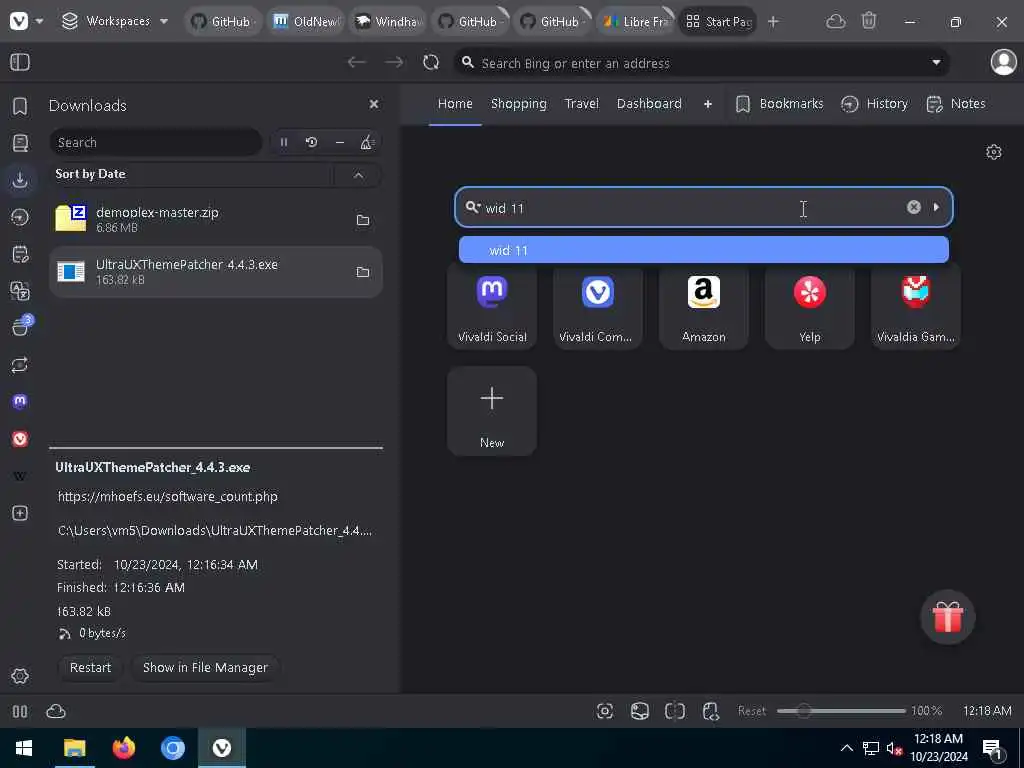Select the 'wid 11' search suggestion

coord(703,250)
